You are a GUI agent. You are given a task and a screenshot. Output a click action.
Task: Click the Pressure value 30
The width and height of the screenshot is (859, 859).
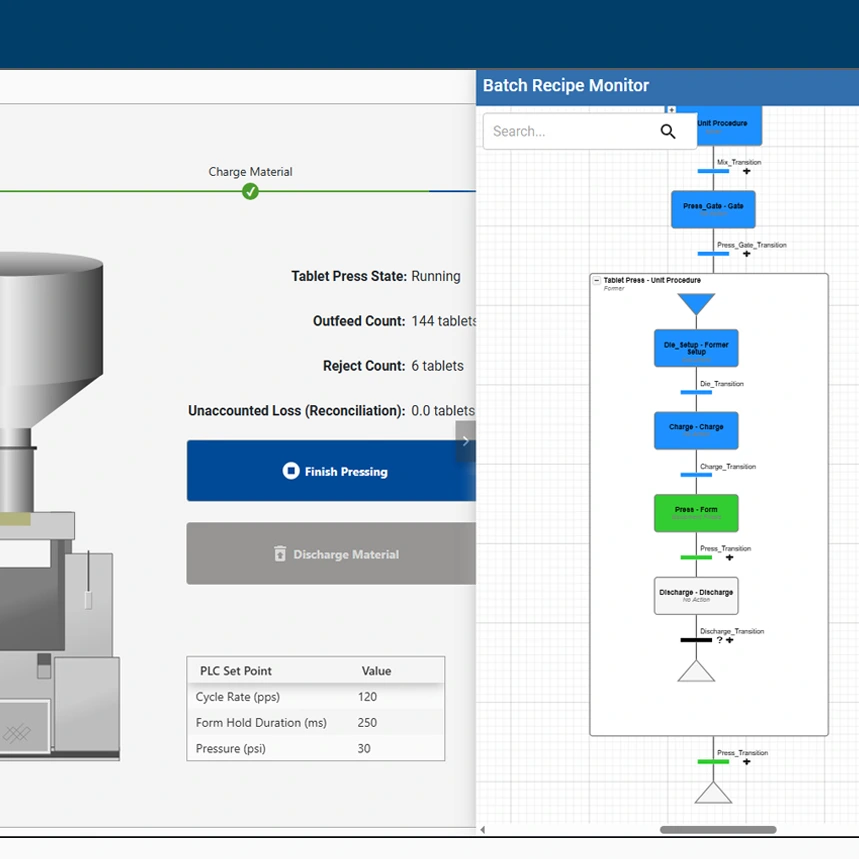[x=364, y=748]
